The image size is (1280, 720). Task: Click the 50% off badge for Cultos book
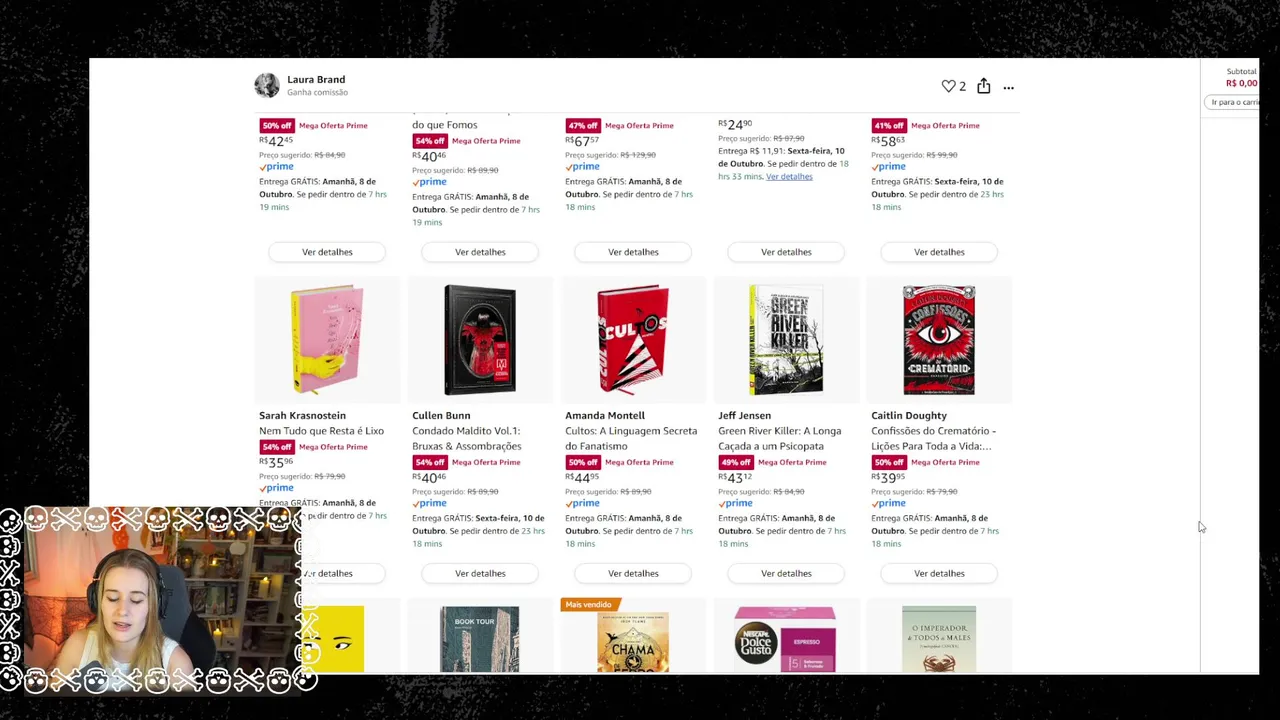click(582, 462)
